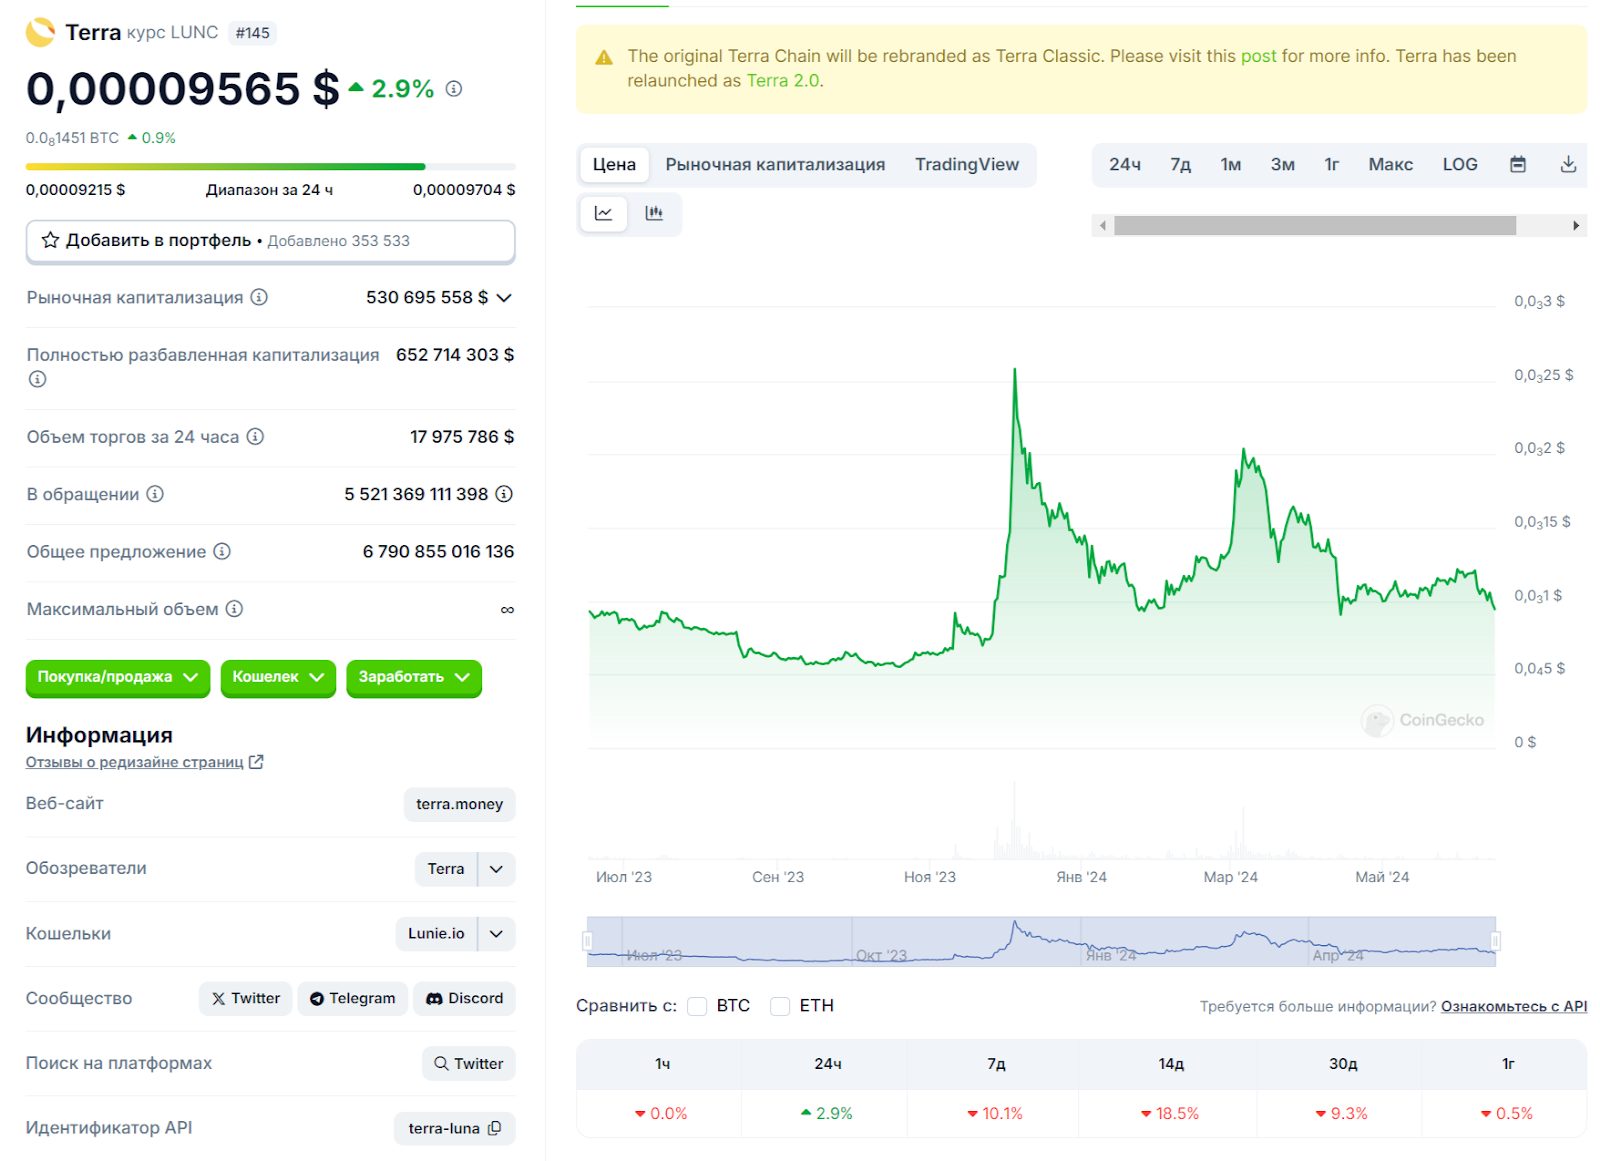Image resolution: width=1600 pixels, height=1161 pixels.
Task: Select the 1г time range
Action: 1332,164
